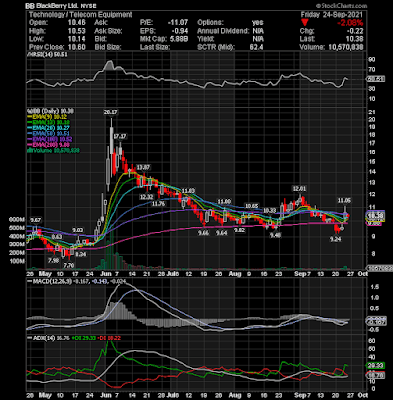Click the green EMA(12) legend line marker

(30, 122)
